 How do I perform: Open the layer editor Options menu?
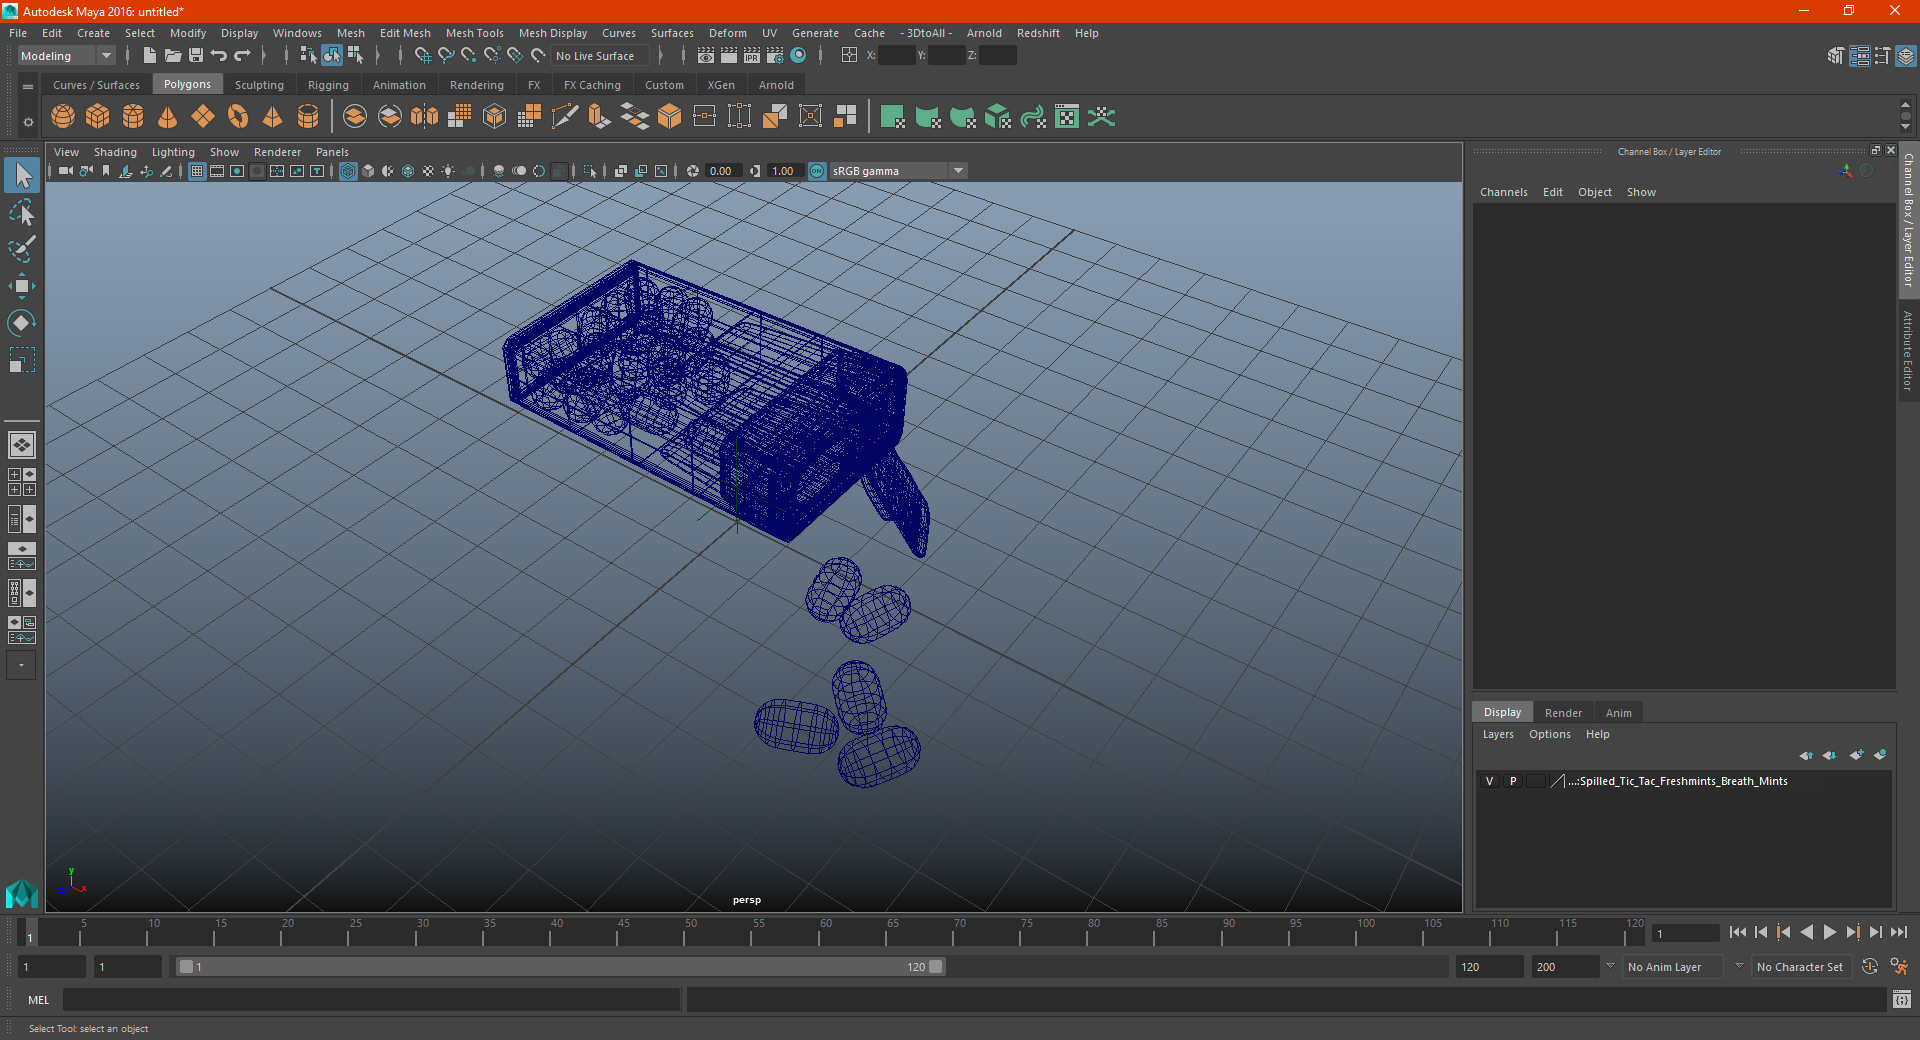click(x=1549, y=734)
